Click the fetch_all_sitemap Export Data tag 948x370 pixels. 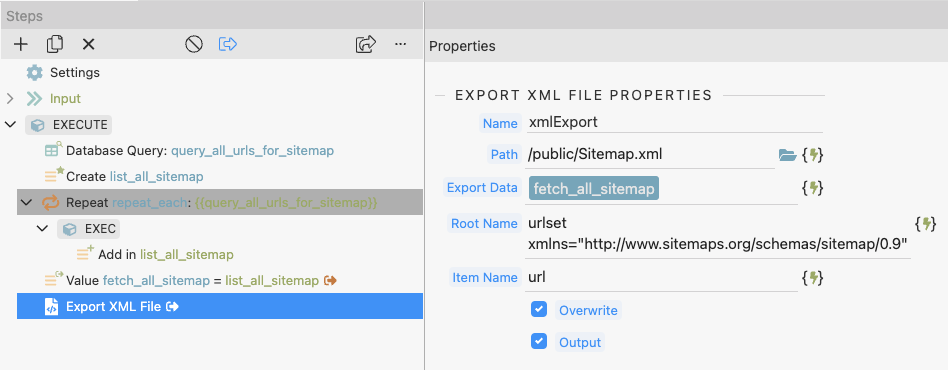pyautogui.click(x=594, y=189)
